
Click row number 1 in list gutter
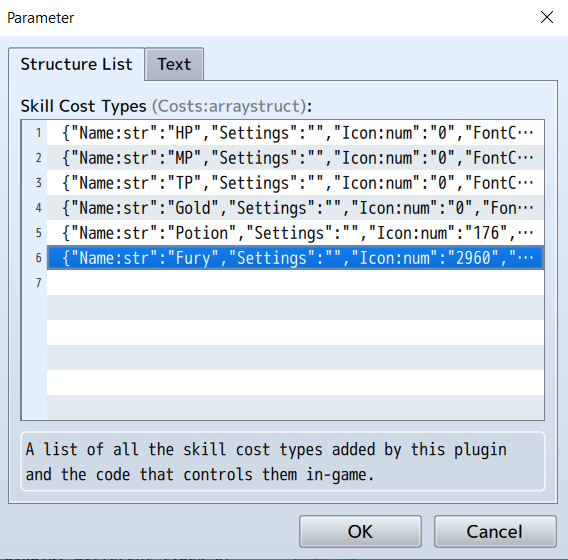click(38, 133)
